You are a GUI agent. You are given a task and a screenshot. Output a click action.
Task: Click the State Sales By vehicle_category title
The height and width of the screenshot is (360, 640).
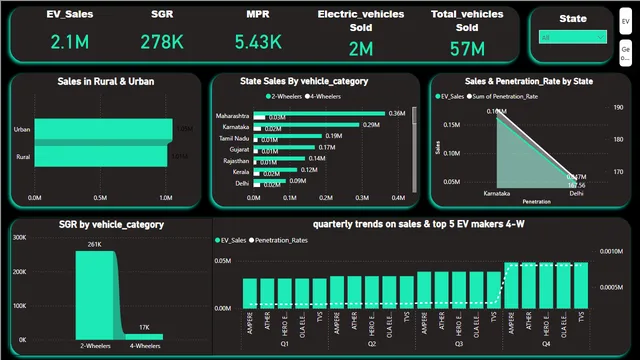tap(304, 81)
